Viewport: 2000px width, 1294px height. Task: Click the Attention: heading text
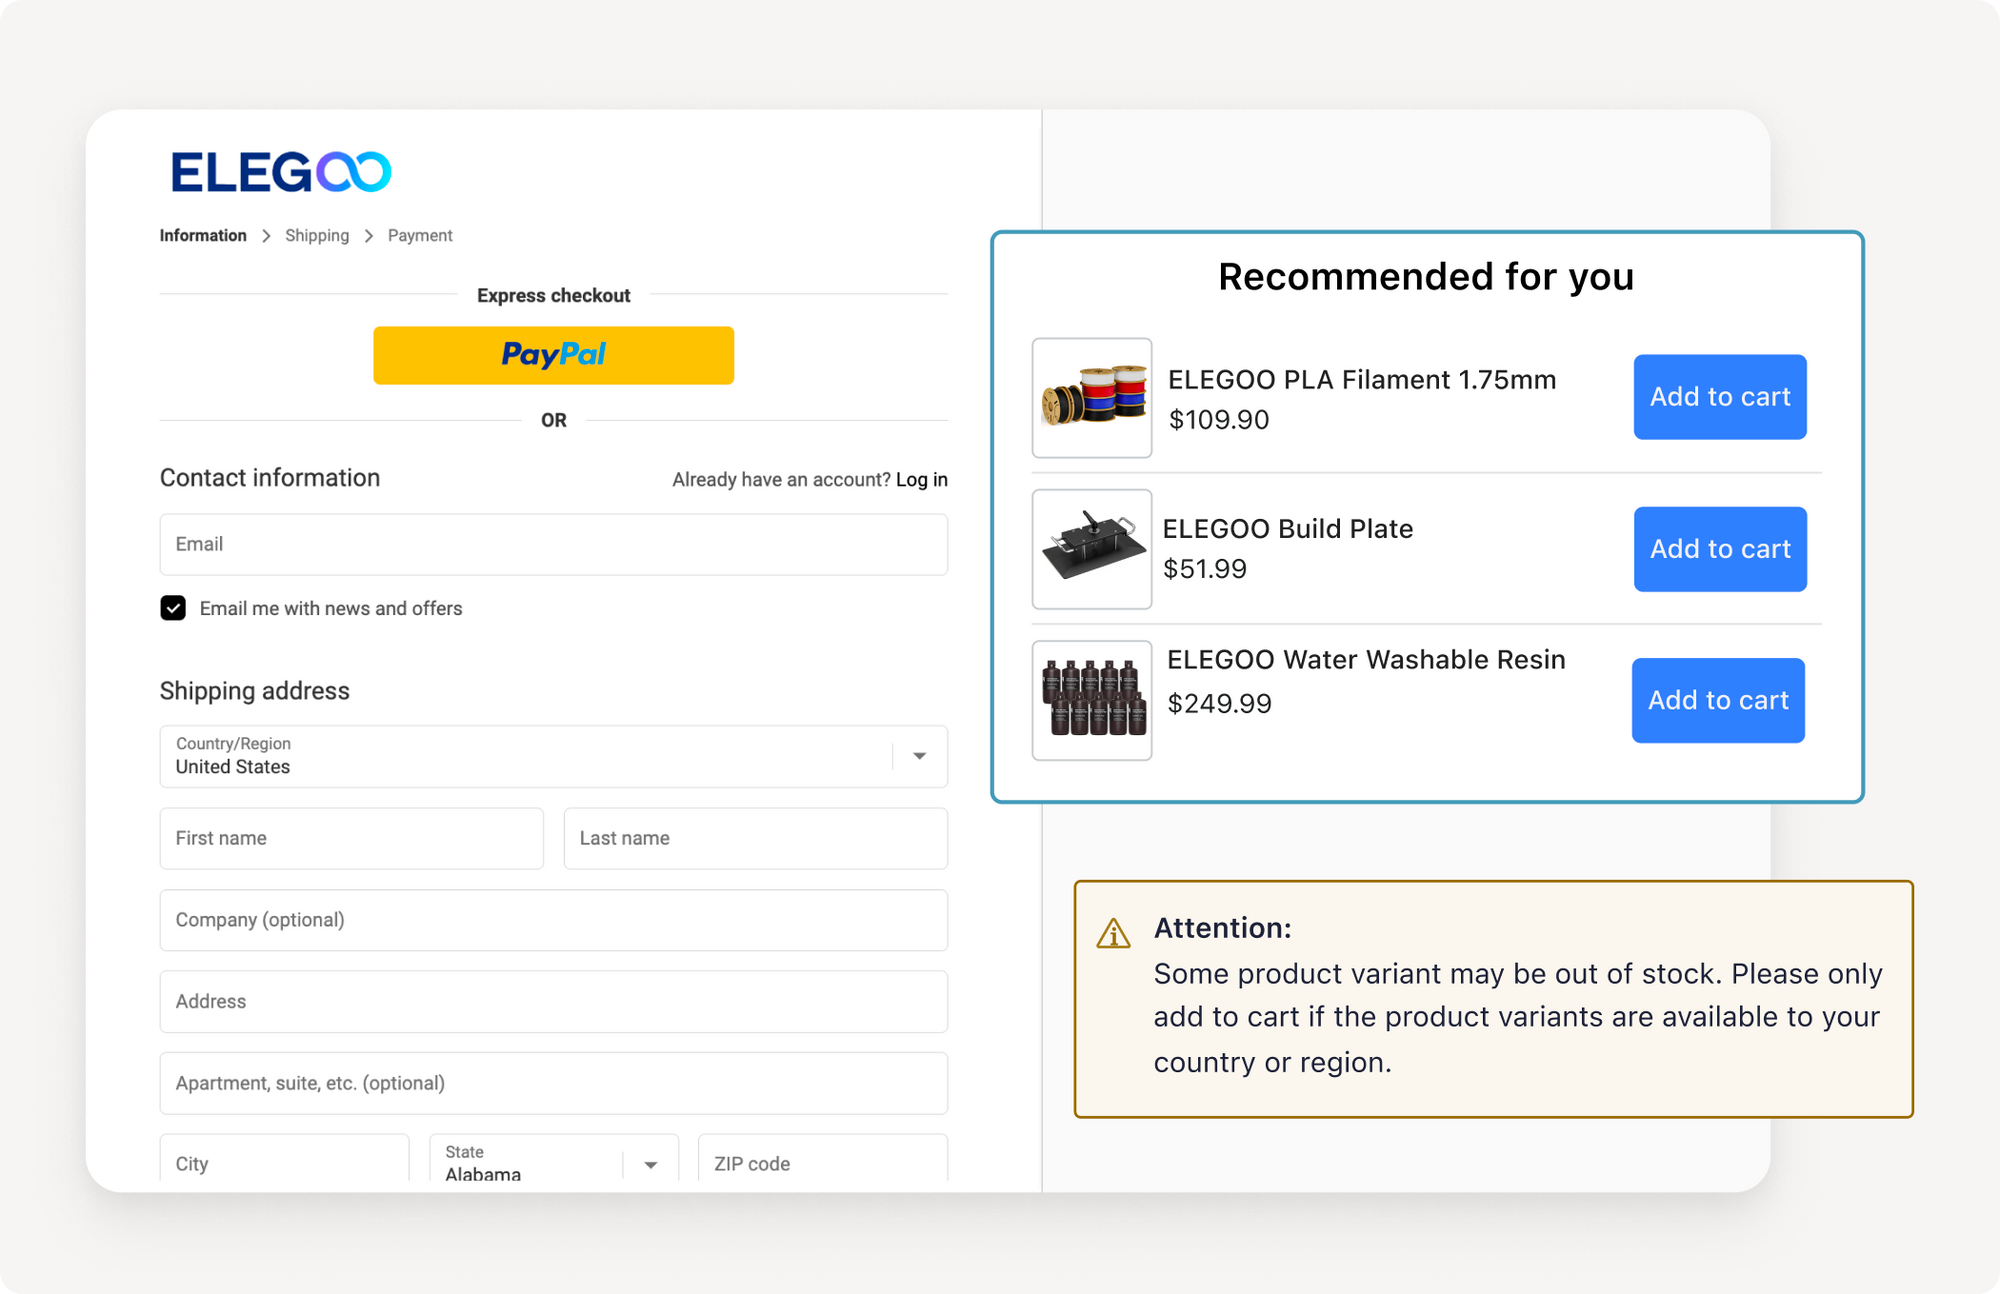tap(1222, 928)
